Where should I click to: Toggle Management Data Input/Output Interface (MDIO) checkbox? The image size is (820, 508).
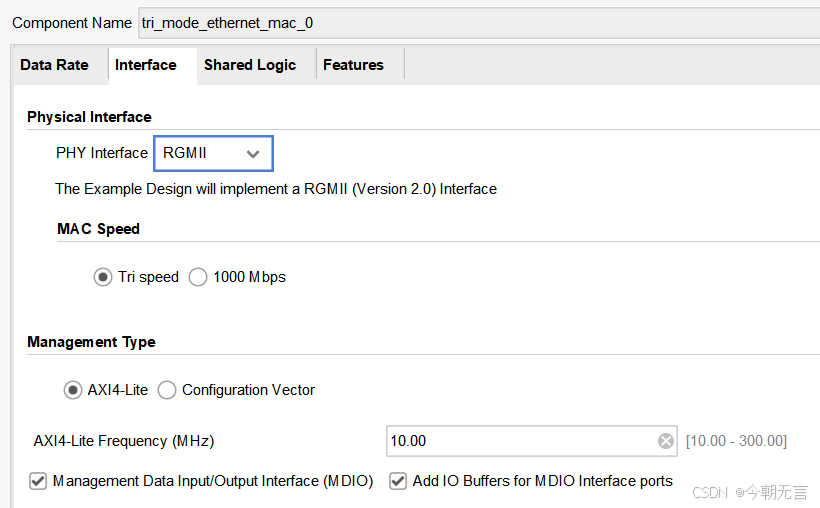point(38,481)
